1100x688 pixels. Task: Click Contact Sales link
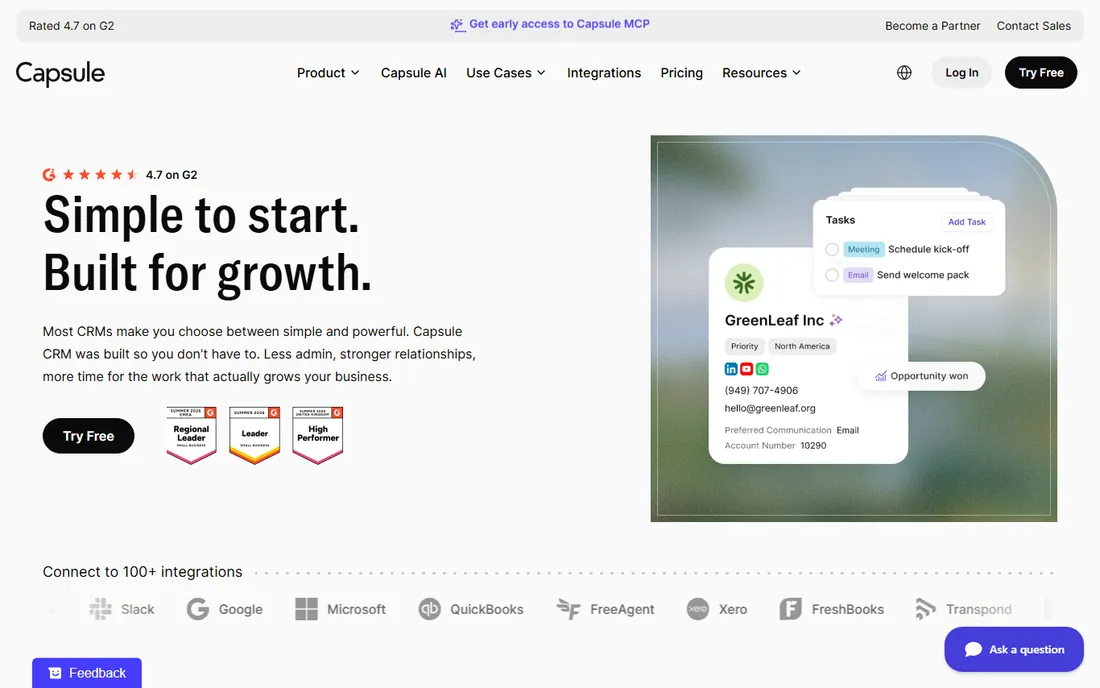[1033, 26]
